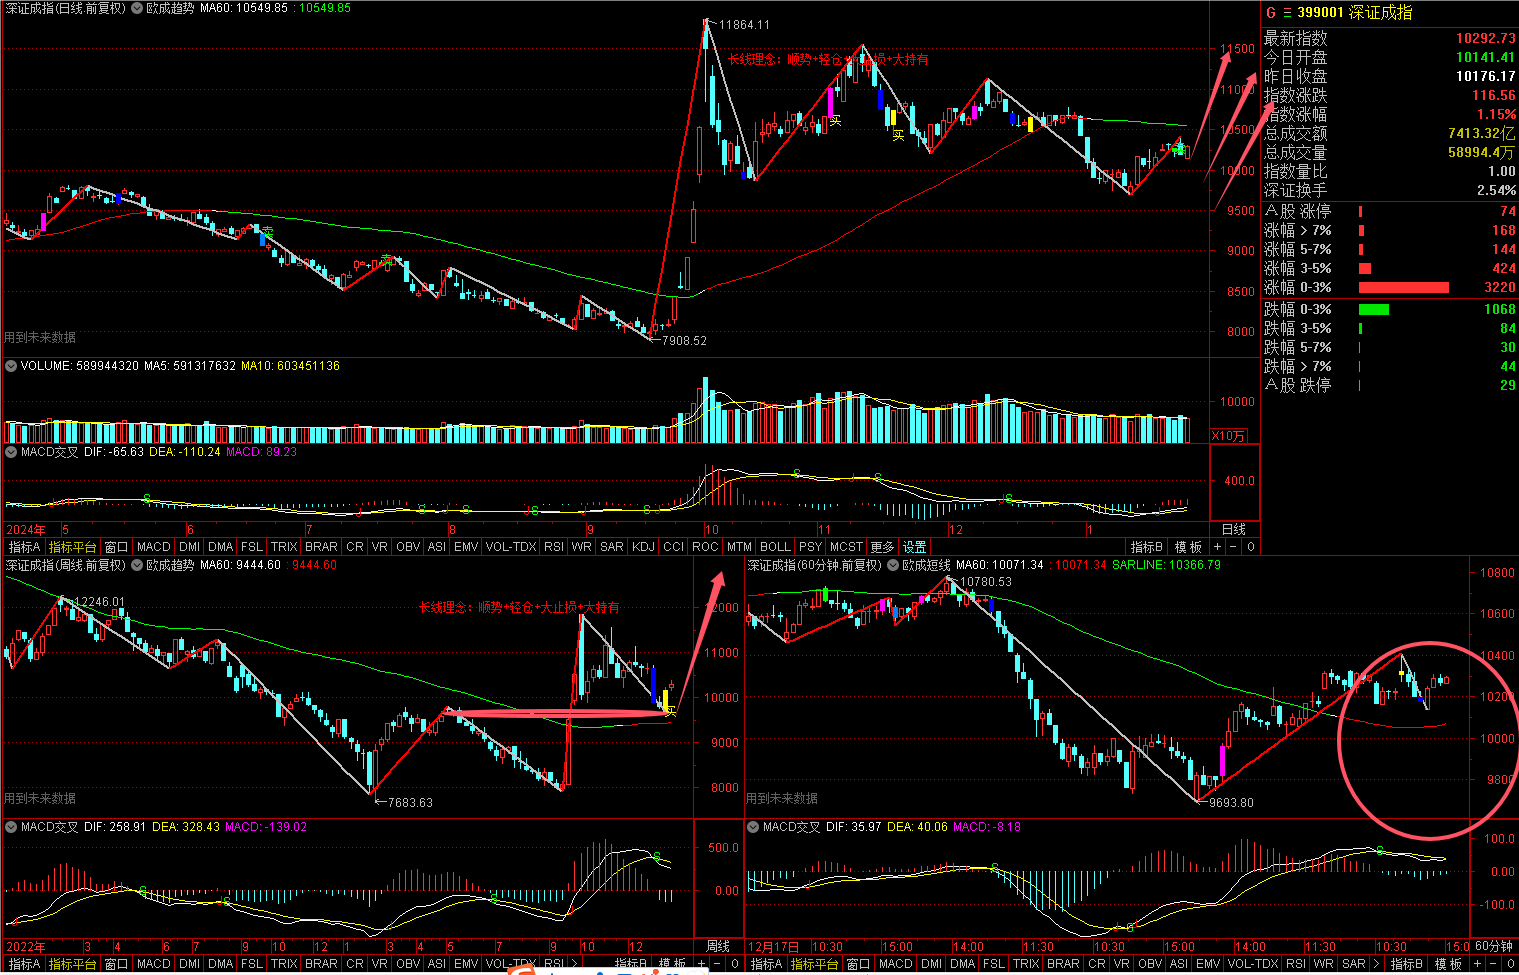Open the VOLUME indicator dropdown arrow
Viewport: 1519px width, 975px height.
coord(11,366)
